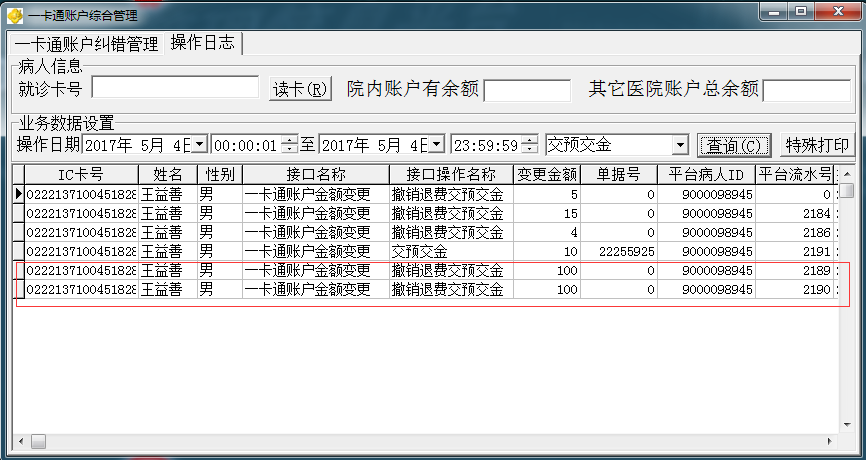Viewport: 866px width, 460px height.
Task: Open the start date dropdown calendar
Action: click(200, 145)
